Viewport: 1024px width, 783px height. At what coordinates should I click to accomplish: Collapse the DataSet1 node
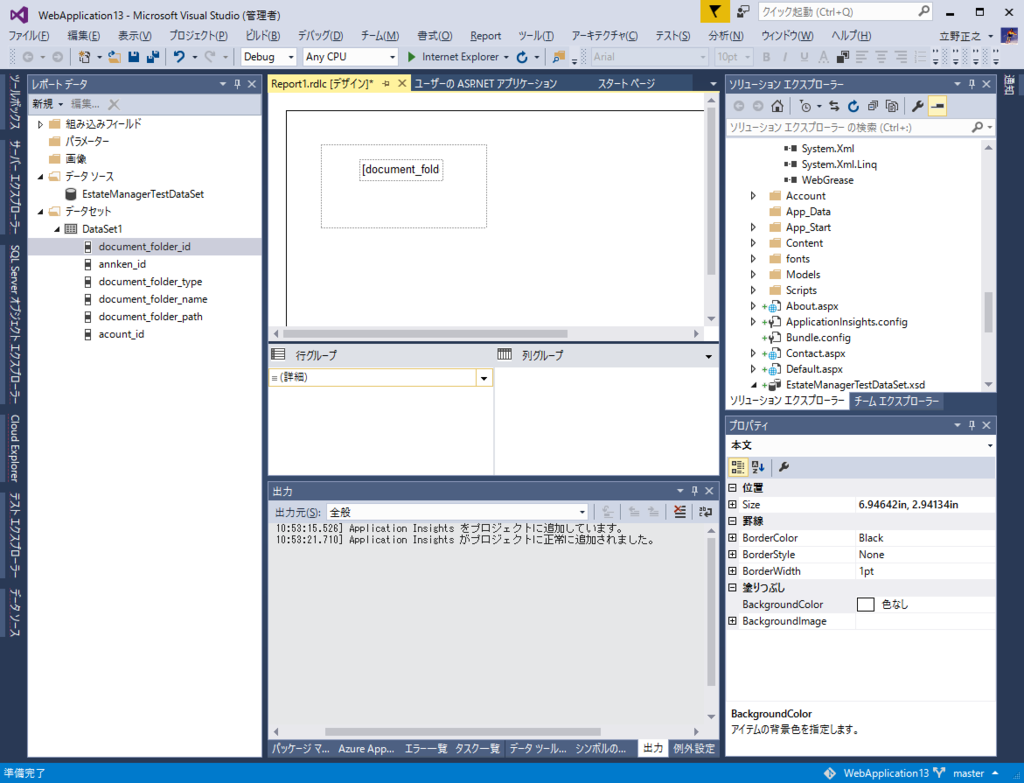[57, 229]
